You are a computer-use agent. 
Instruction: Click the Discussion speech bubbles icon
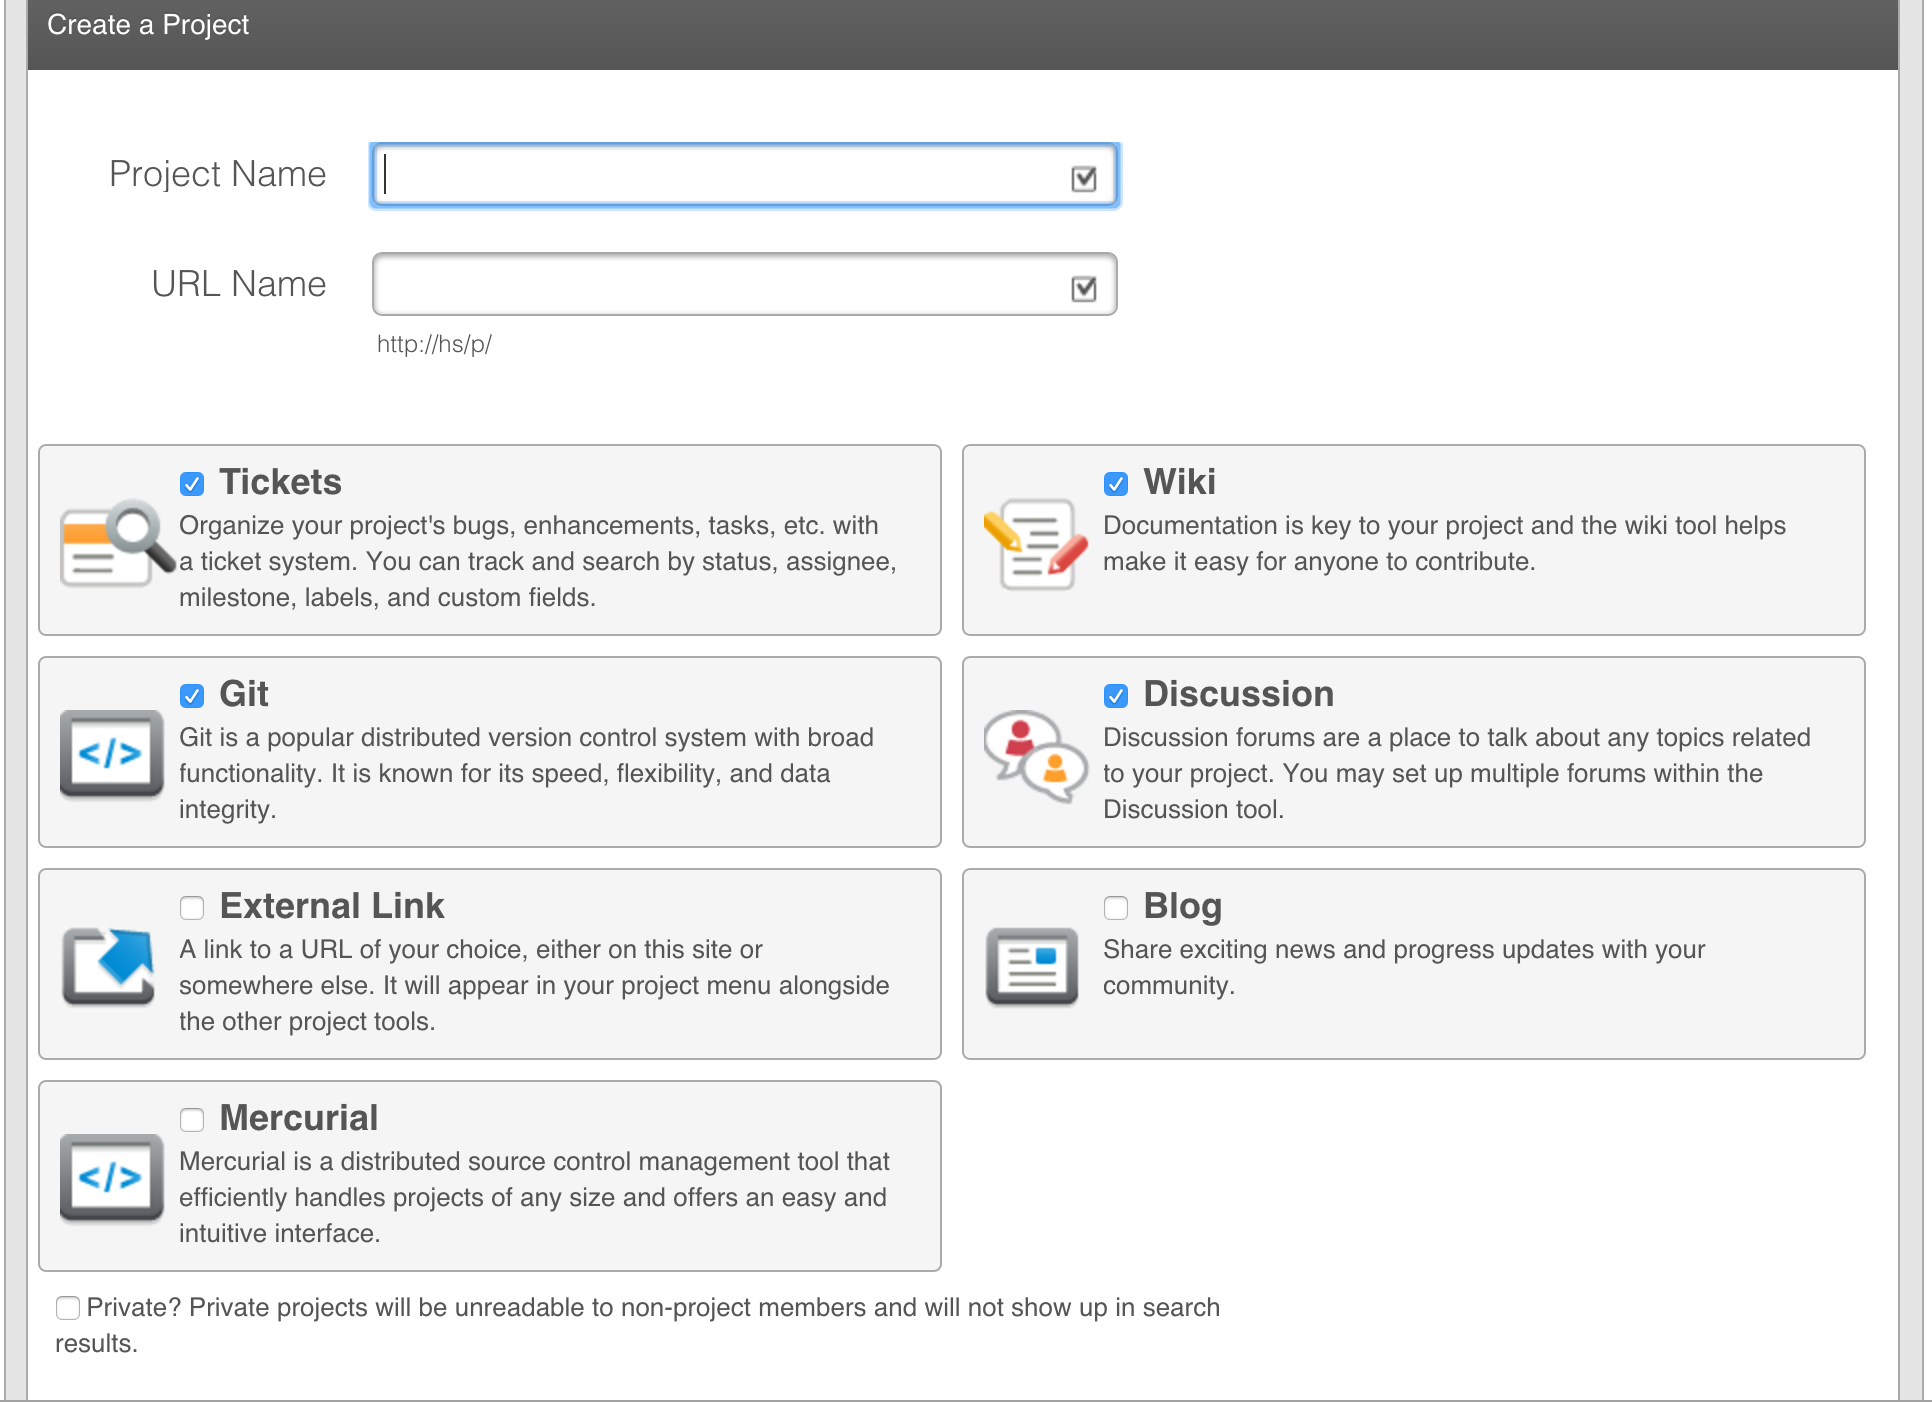coord(1034,756)
